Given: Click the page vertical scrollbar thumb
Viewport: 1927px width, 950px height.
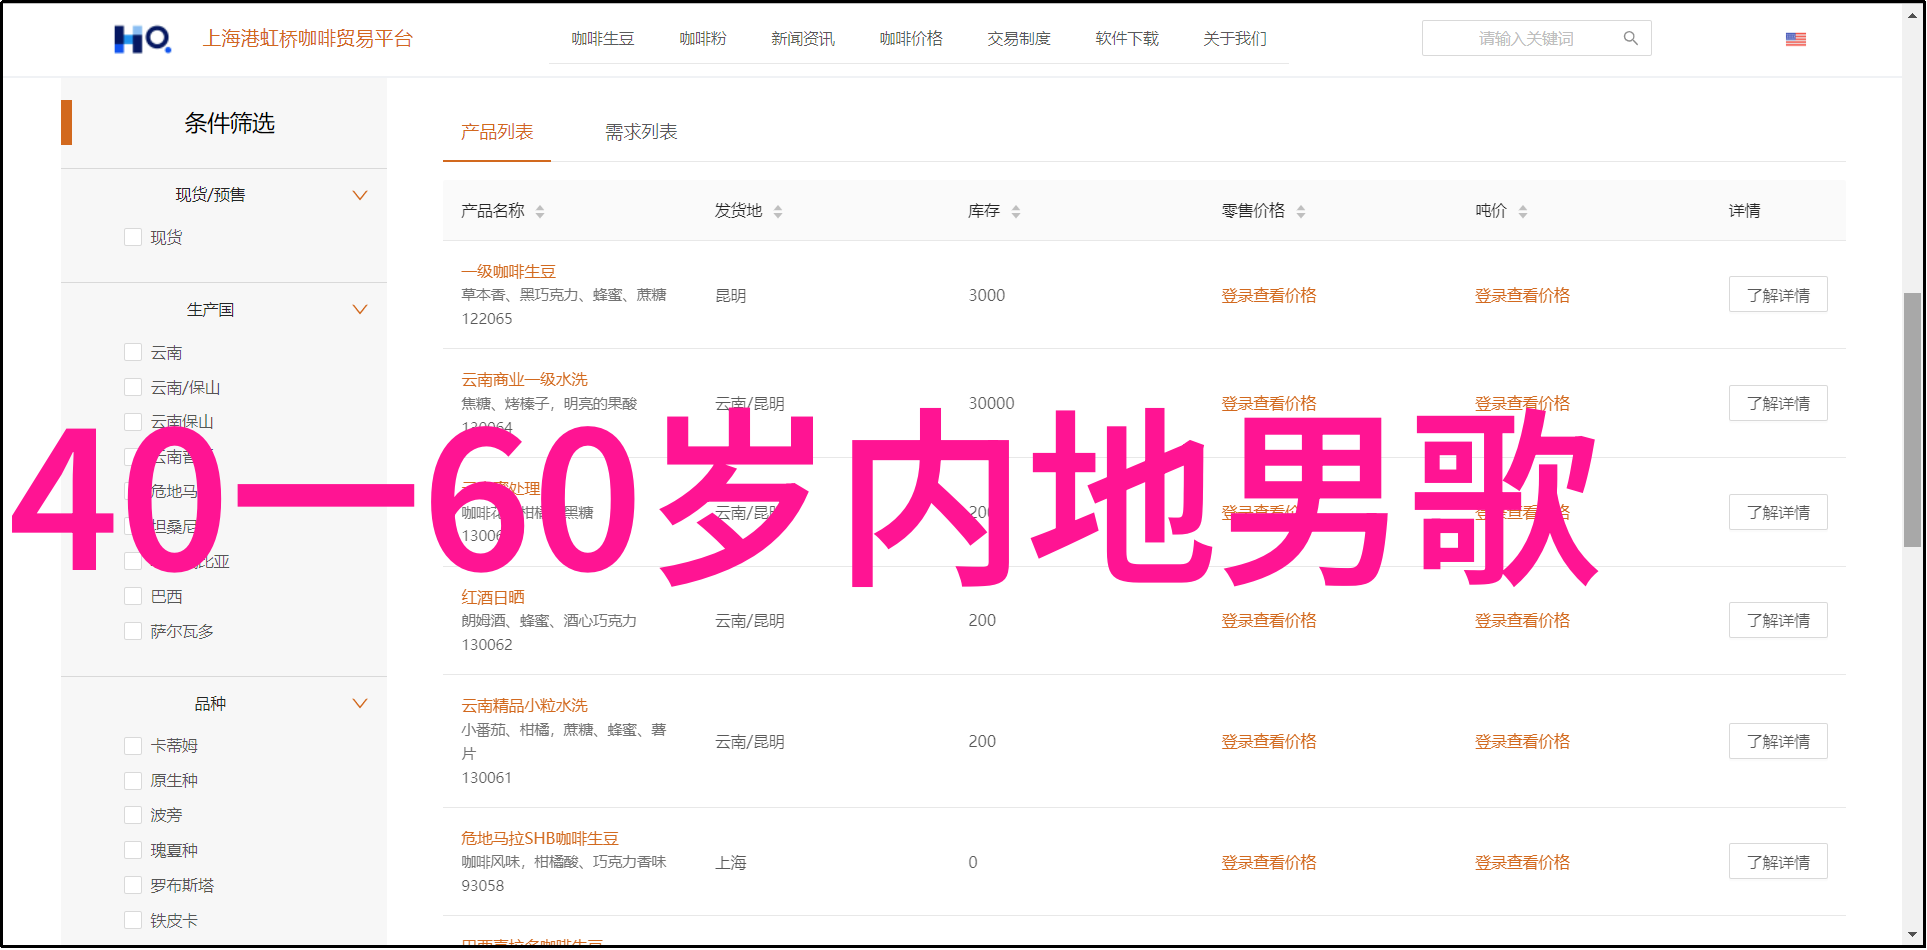Looking at the screenshot, I should pyautogui.click(x=1912, y=420).
